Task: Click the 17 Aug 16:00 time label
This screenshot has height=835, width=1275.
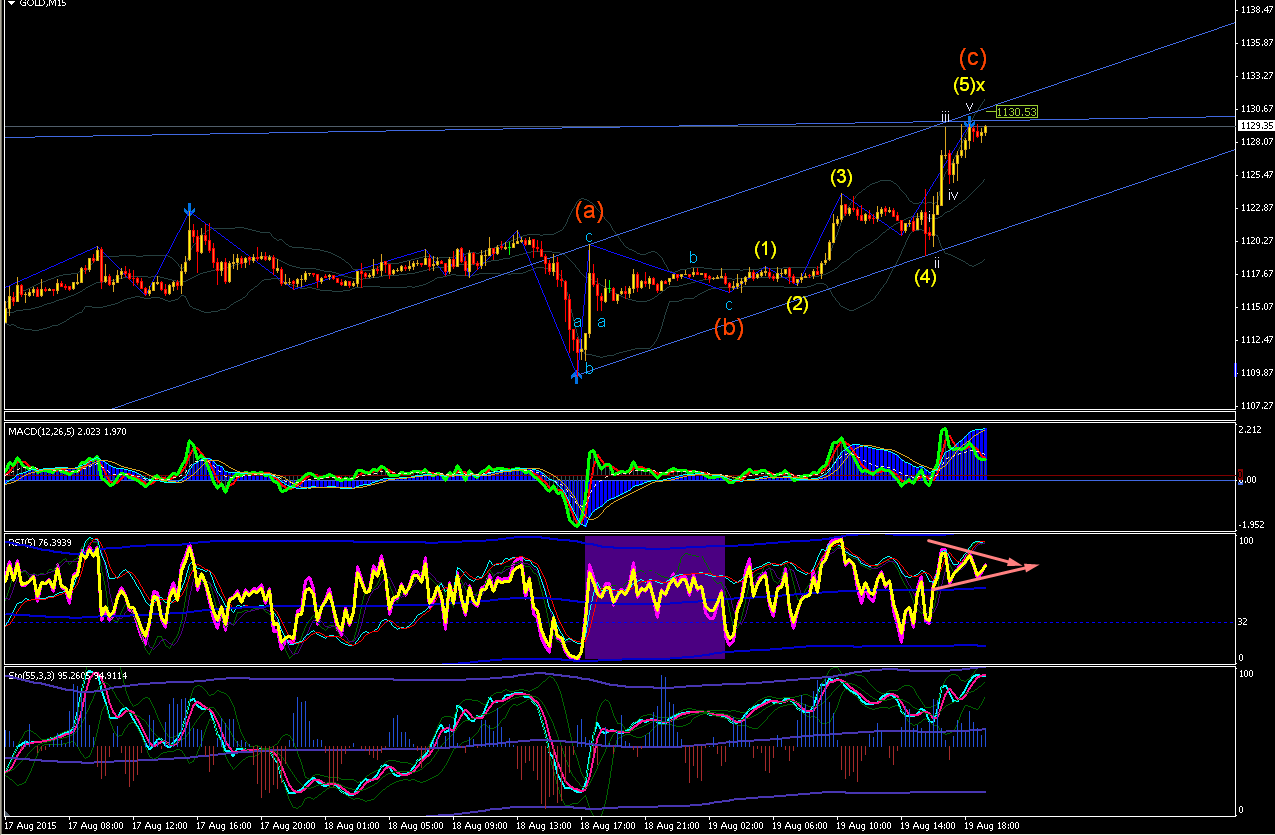Action: (x=224, y=826)
